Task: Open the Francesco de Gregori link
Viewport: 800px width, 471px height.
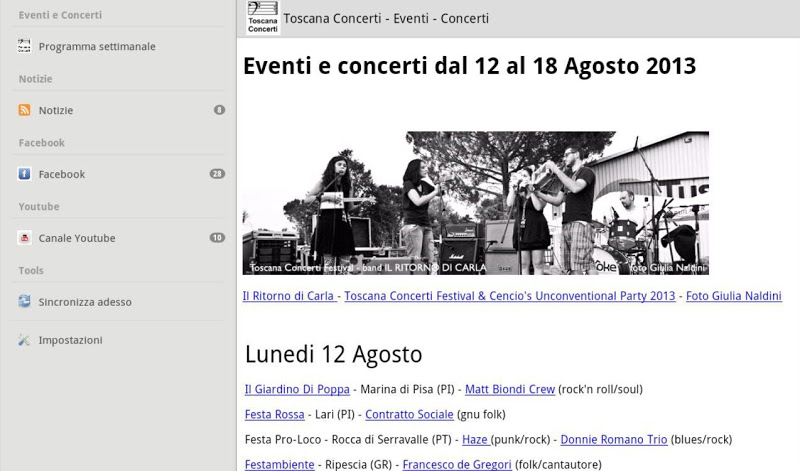Action: (457, 464)
